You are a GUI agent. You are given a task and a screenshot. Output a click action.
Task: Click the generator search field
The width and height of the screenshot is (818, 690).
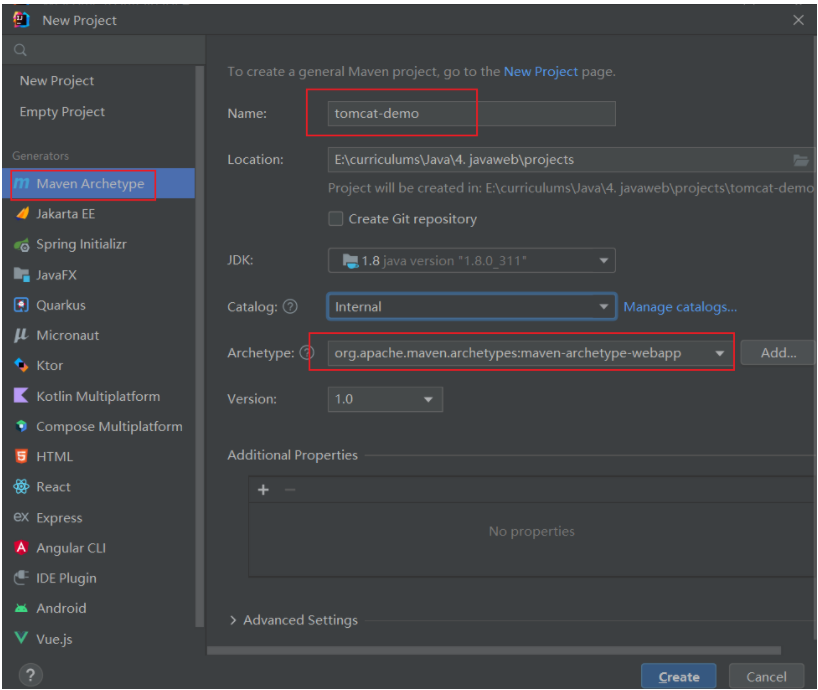[103, 50]
